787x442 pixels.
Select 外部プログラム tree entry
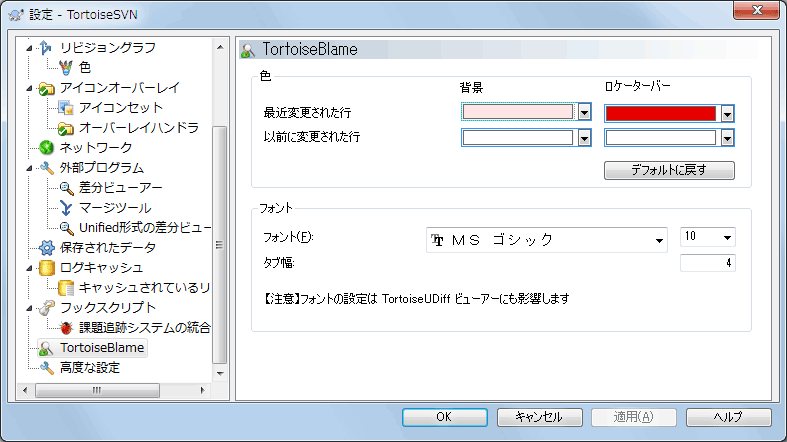point(102,168)
